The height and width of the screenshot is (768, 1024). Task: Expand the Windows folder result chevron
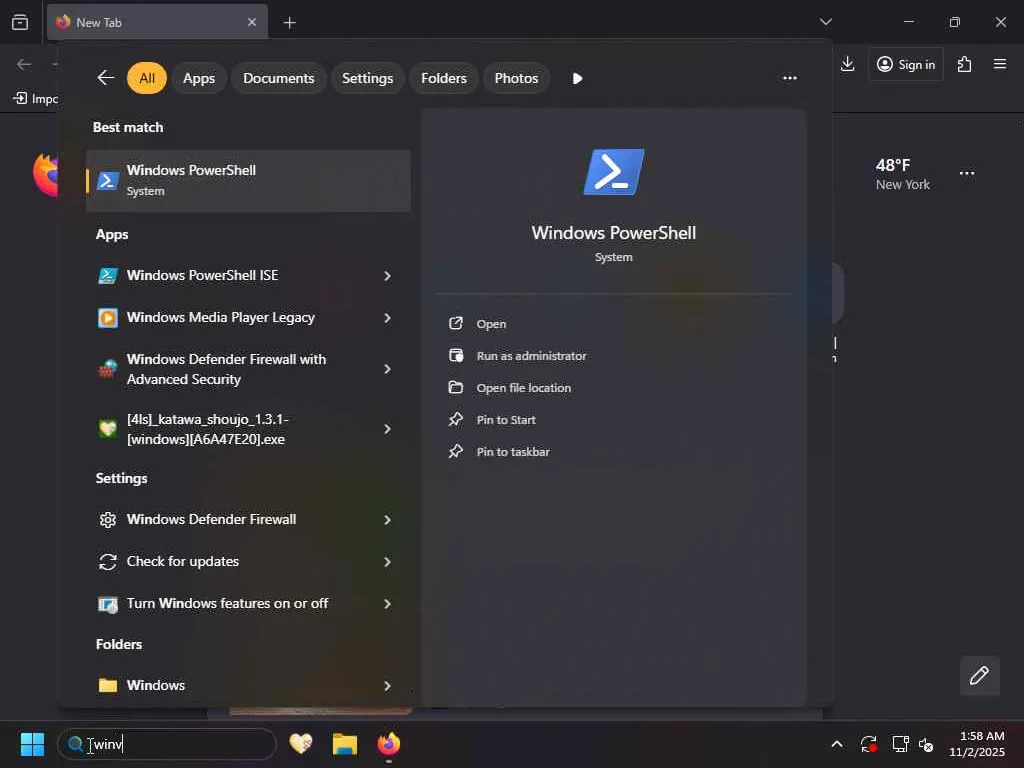(387, 686)
